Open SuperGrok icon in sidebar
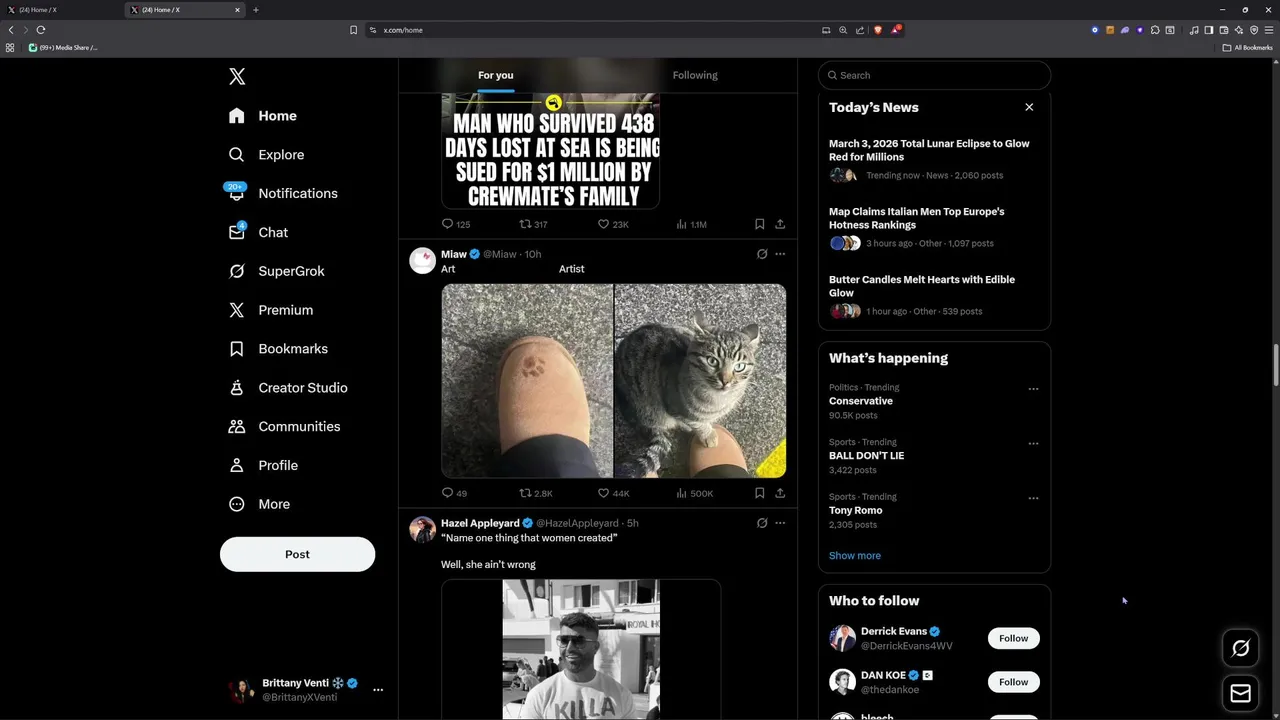 (237, 271)
